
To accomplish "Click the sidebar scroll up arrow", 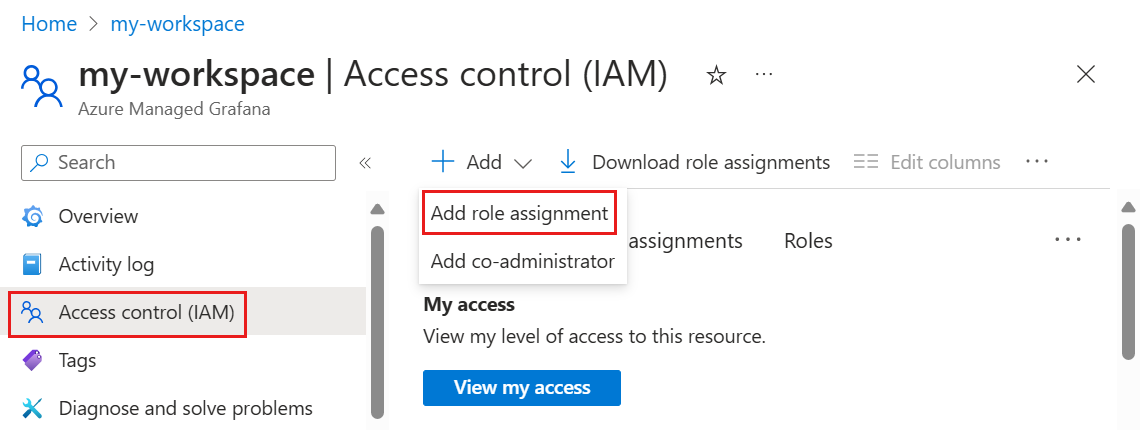I will 377,210.
